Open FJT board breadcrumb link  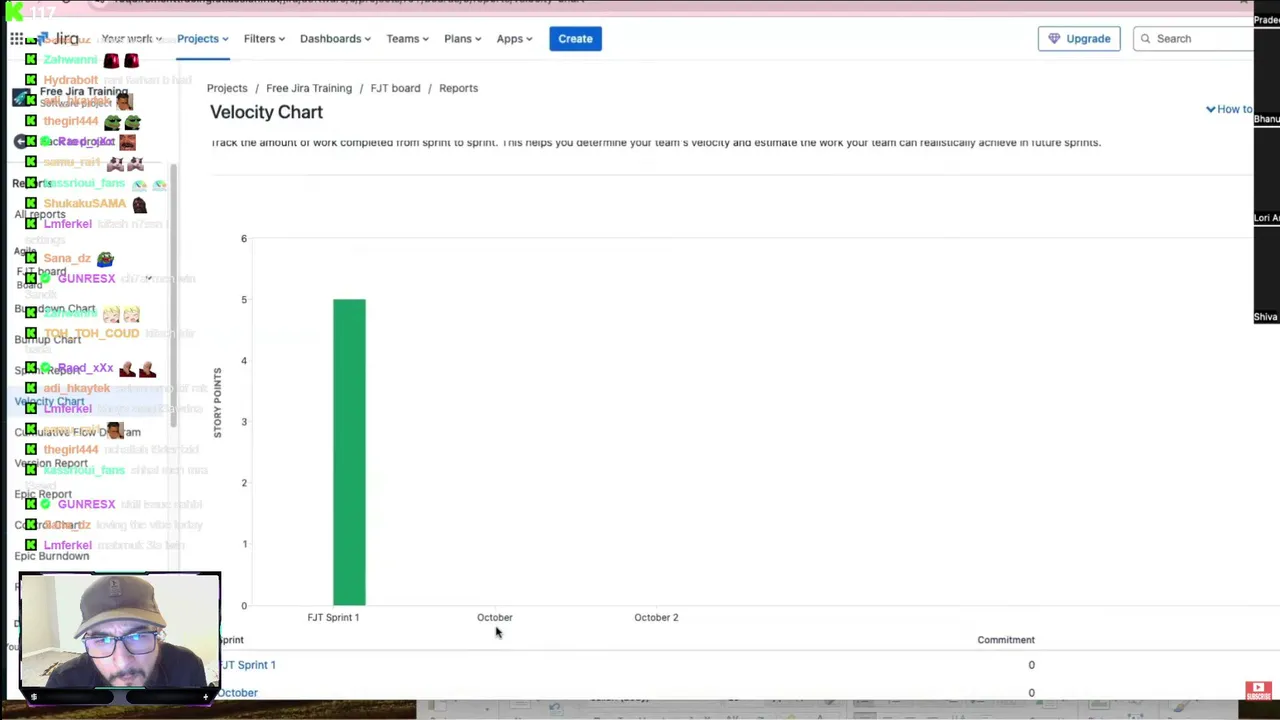395,88
